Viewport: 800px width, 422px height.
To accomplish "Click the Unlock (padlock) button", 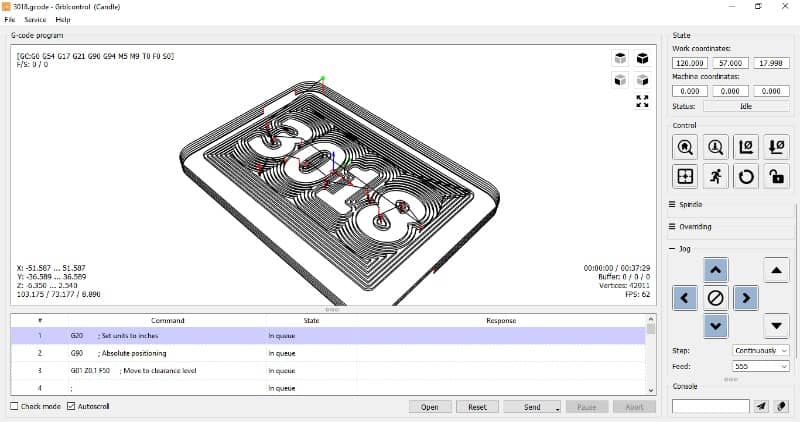I will click(774, 177).
